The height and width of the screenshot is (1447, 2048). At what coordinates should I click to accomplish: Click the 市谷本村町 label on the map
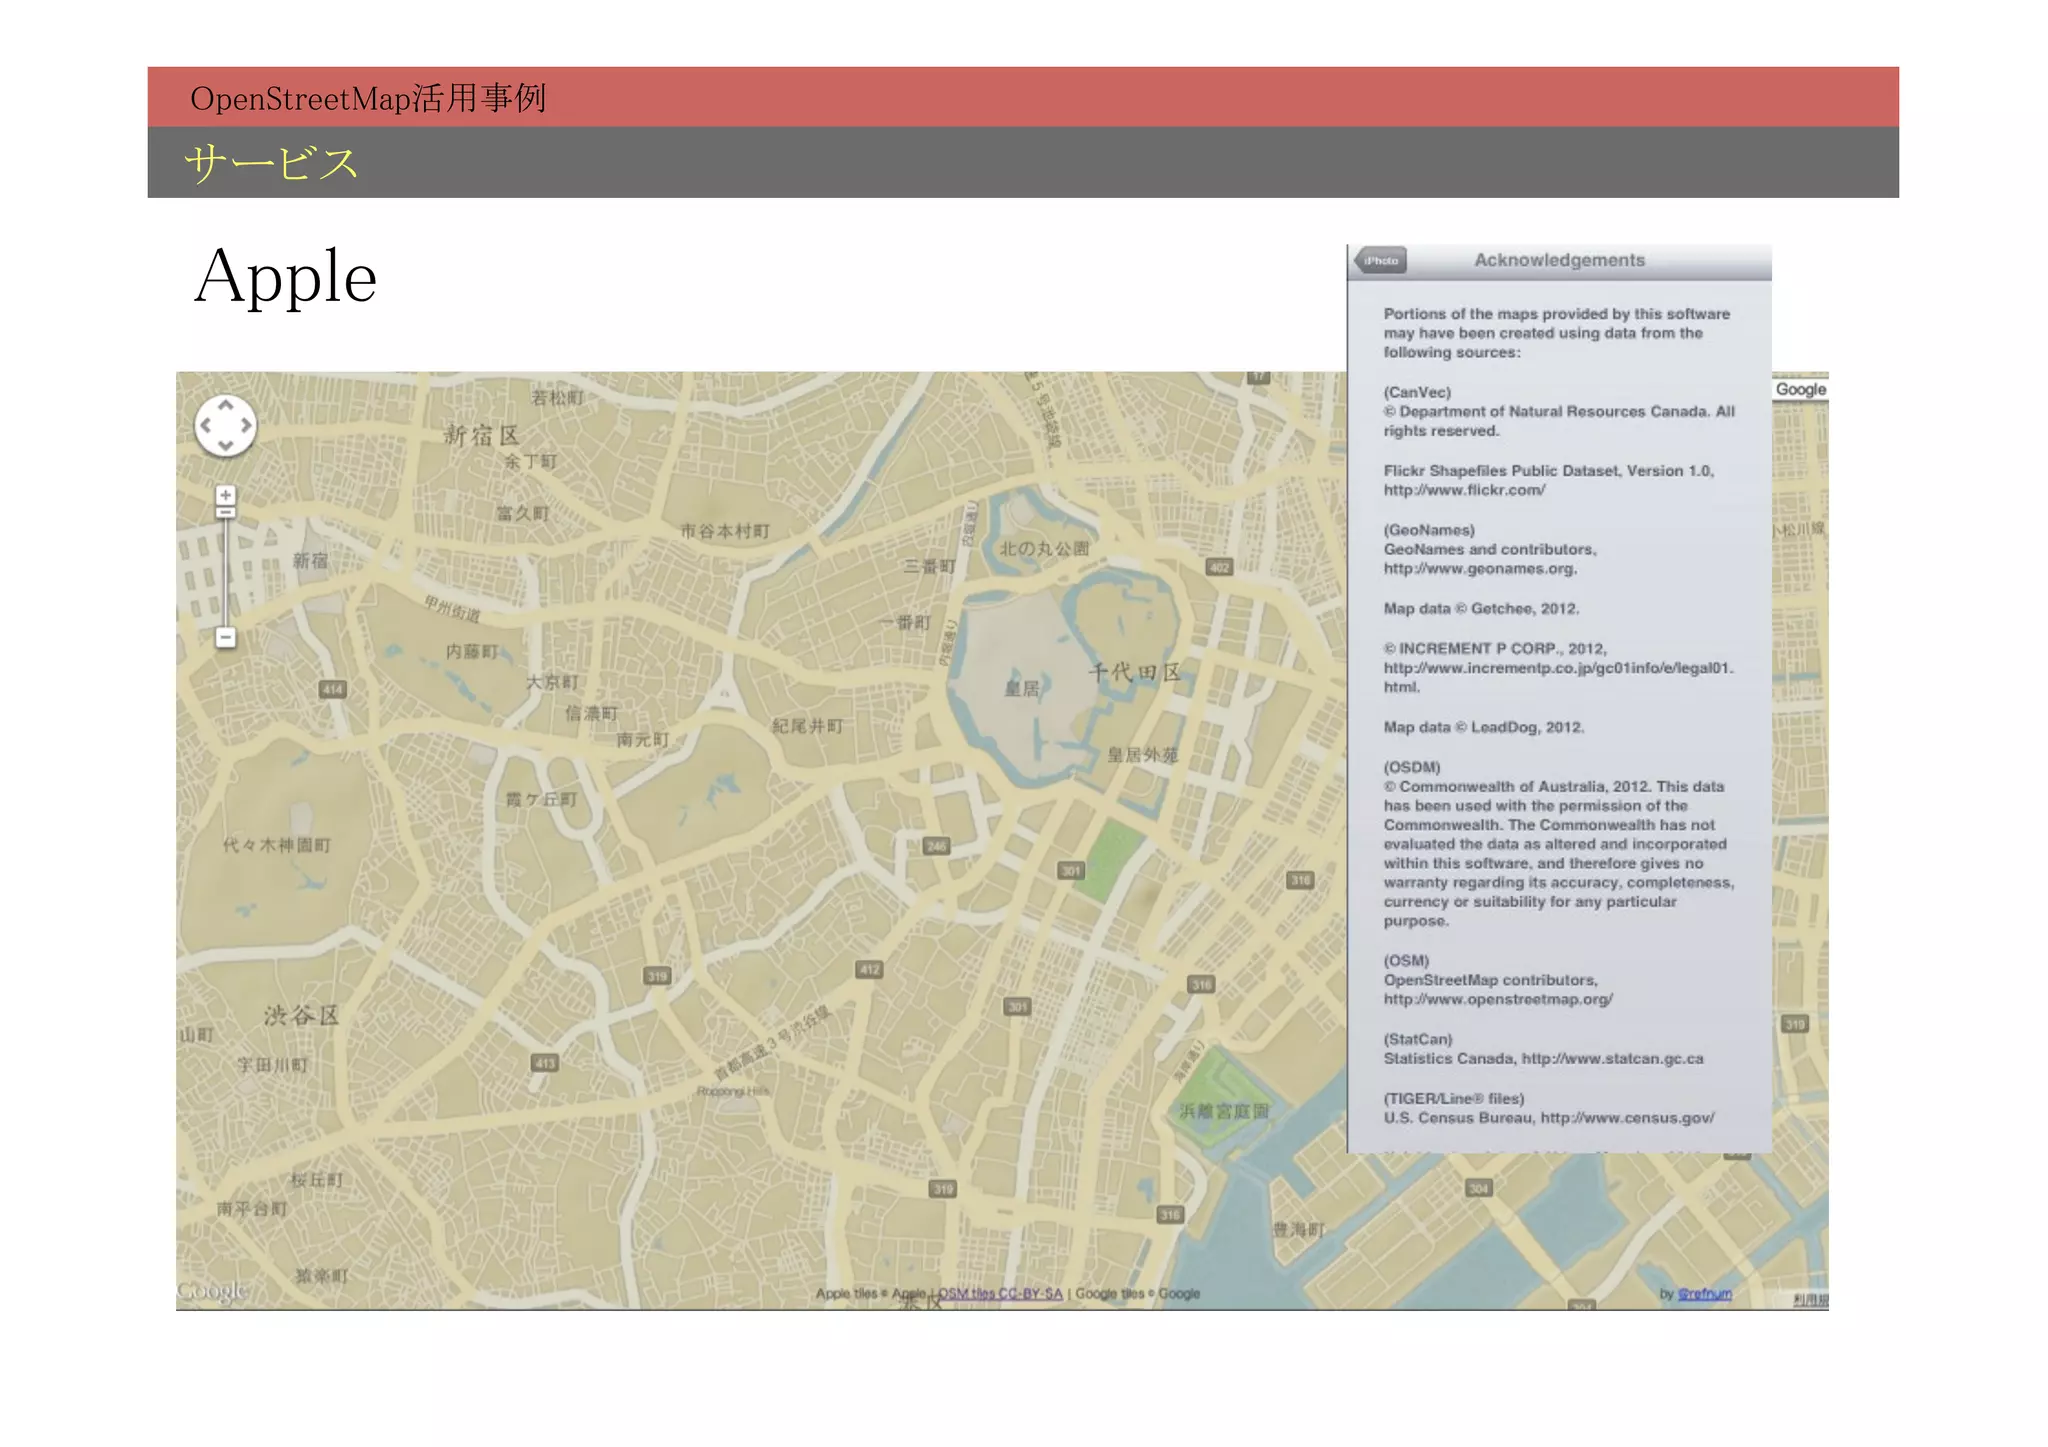click(725, 531)
